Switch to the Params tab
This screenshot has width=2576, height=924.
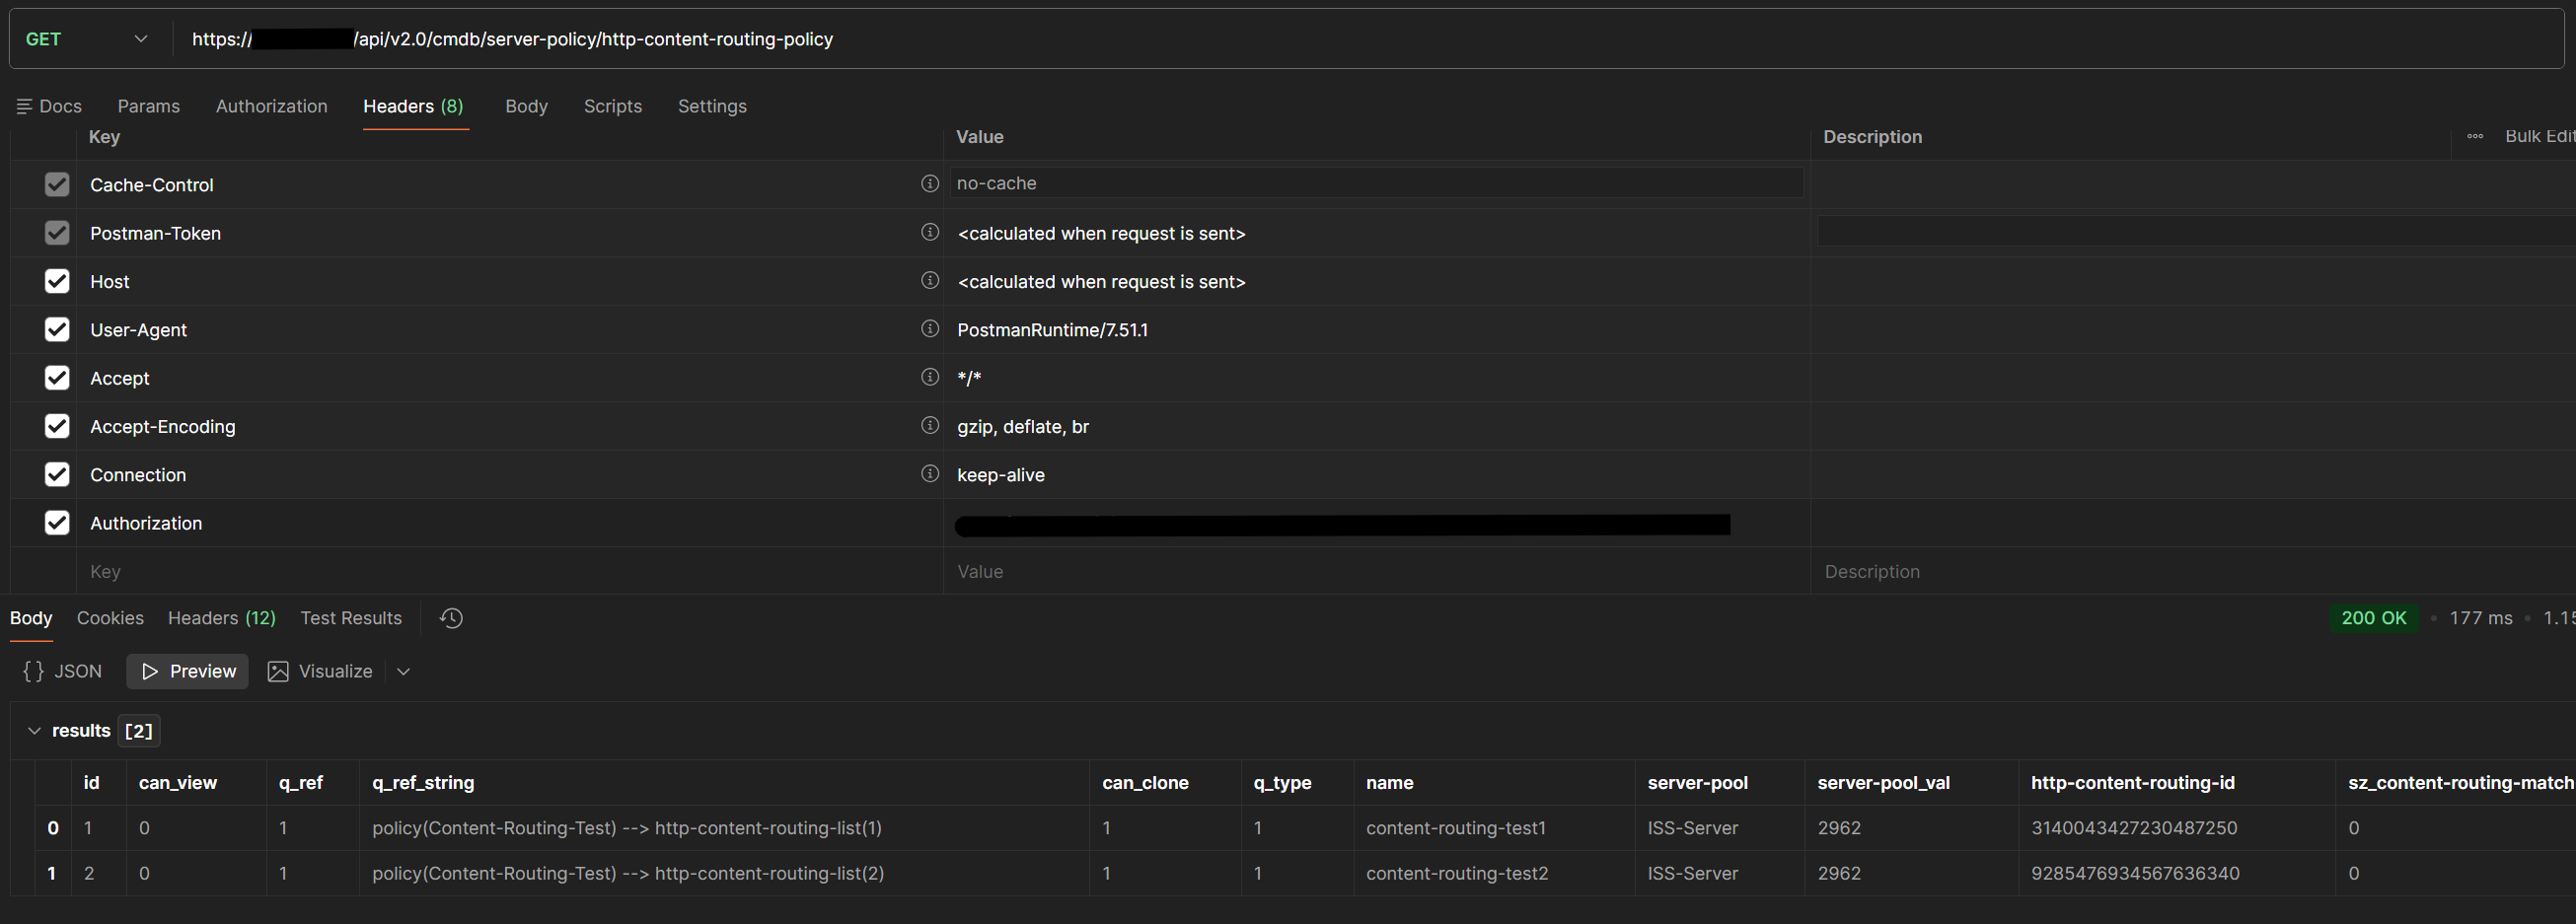point(149,106)
